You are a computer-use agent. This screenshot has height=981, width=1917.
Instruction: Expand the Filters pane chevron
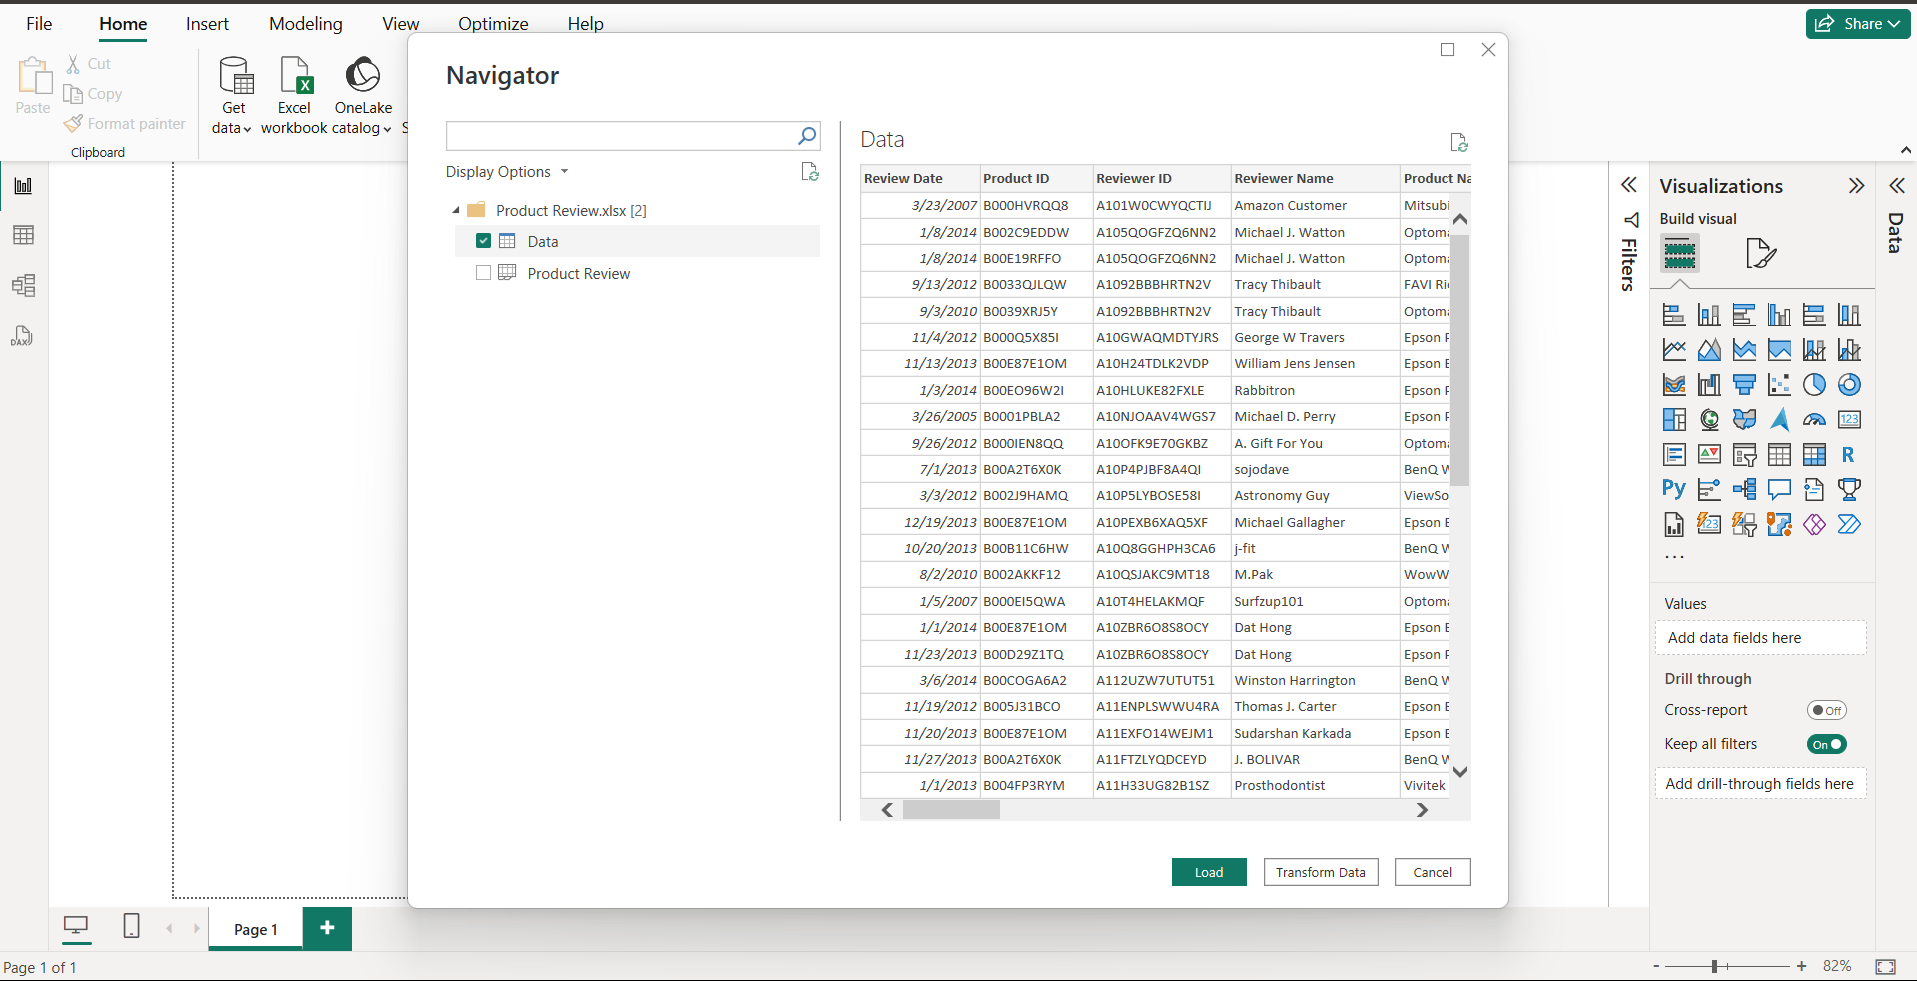point(1629,185)
